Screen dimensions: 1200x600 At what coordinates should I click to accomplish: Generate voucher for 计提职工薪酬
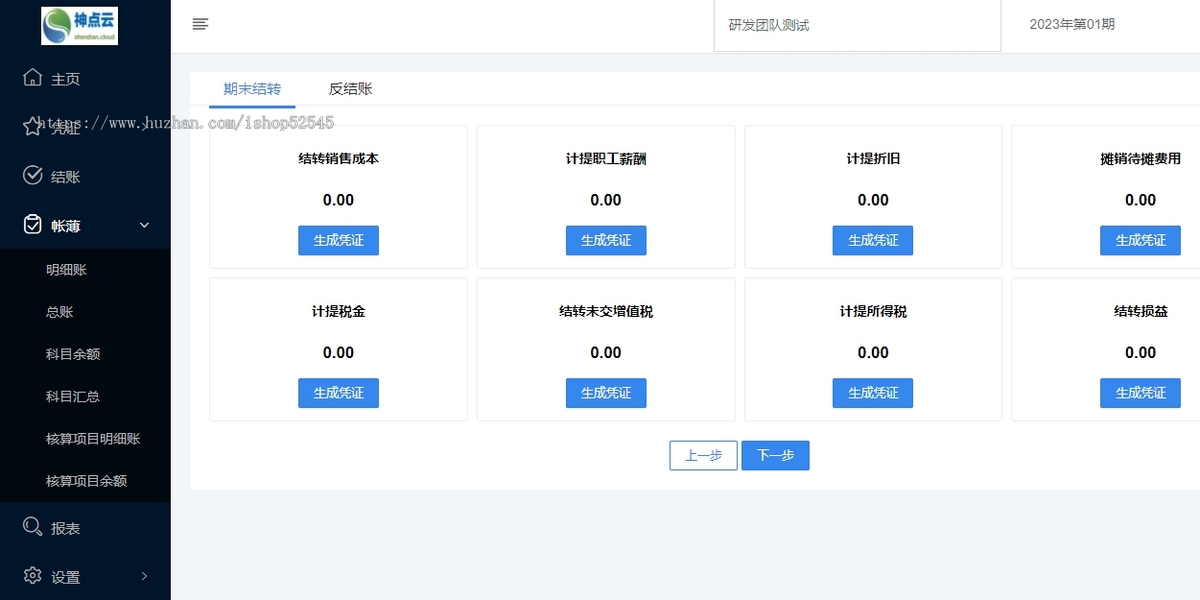click(606, 240)
